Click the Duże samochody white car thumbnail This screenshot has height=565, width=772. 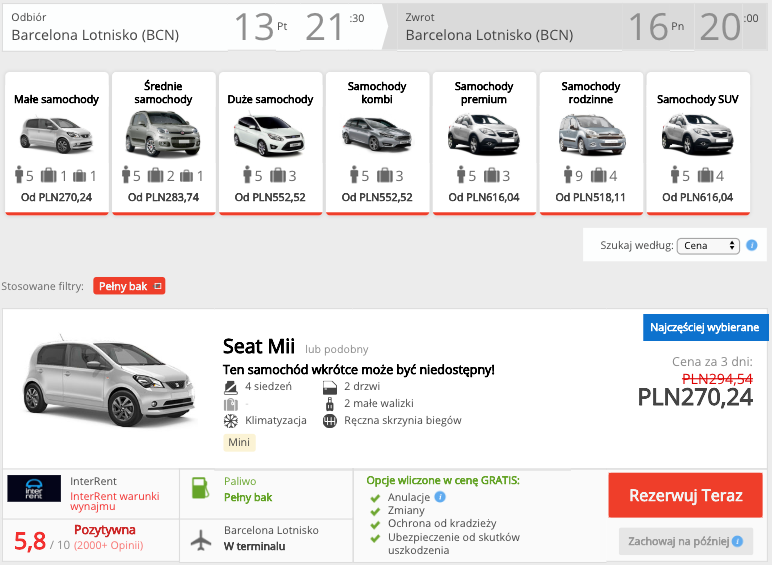[269, 135]
